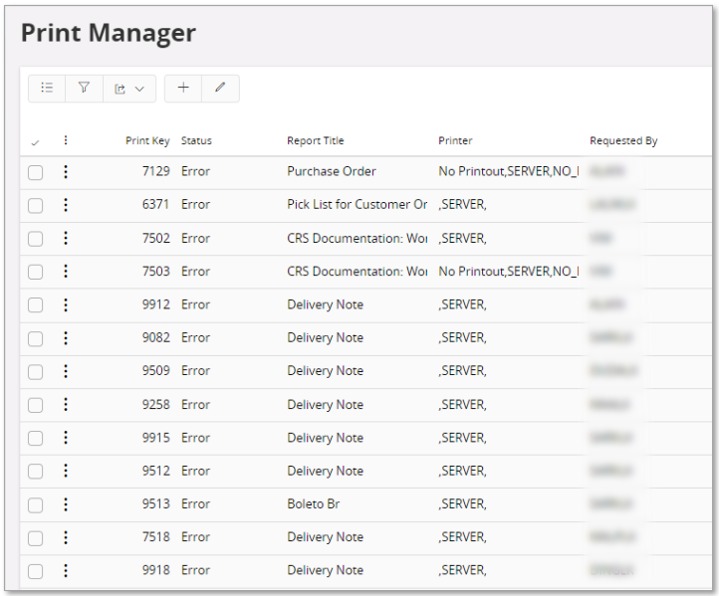Open row actions for Print Key 9918
The height and width of the screenshot is (596, 719).
[65, 571]
